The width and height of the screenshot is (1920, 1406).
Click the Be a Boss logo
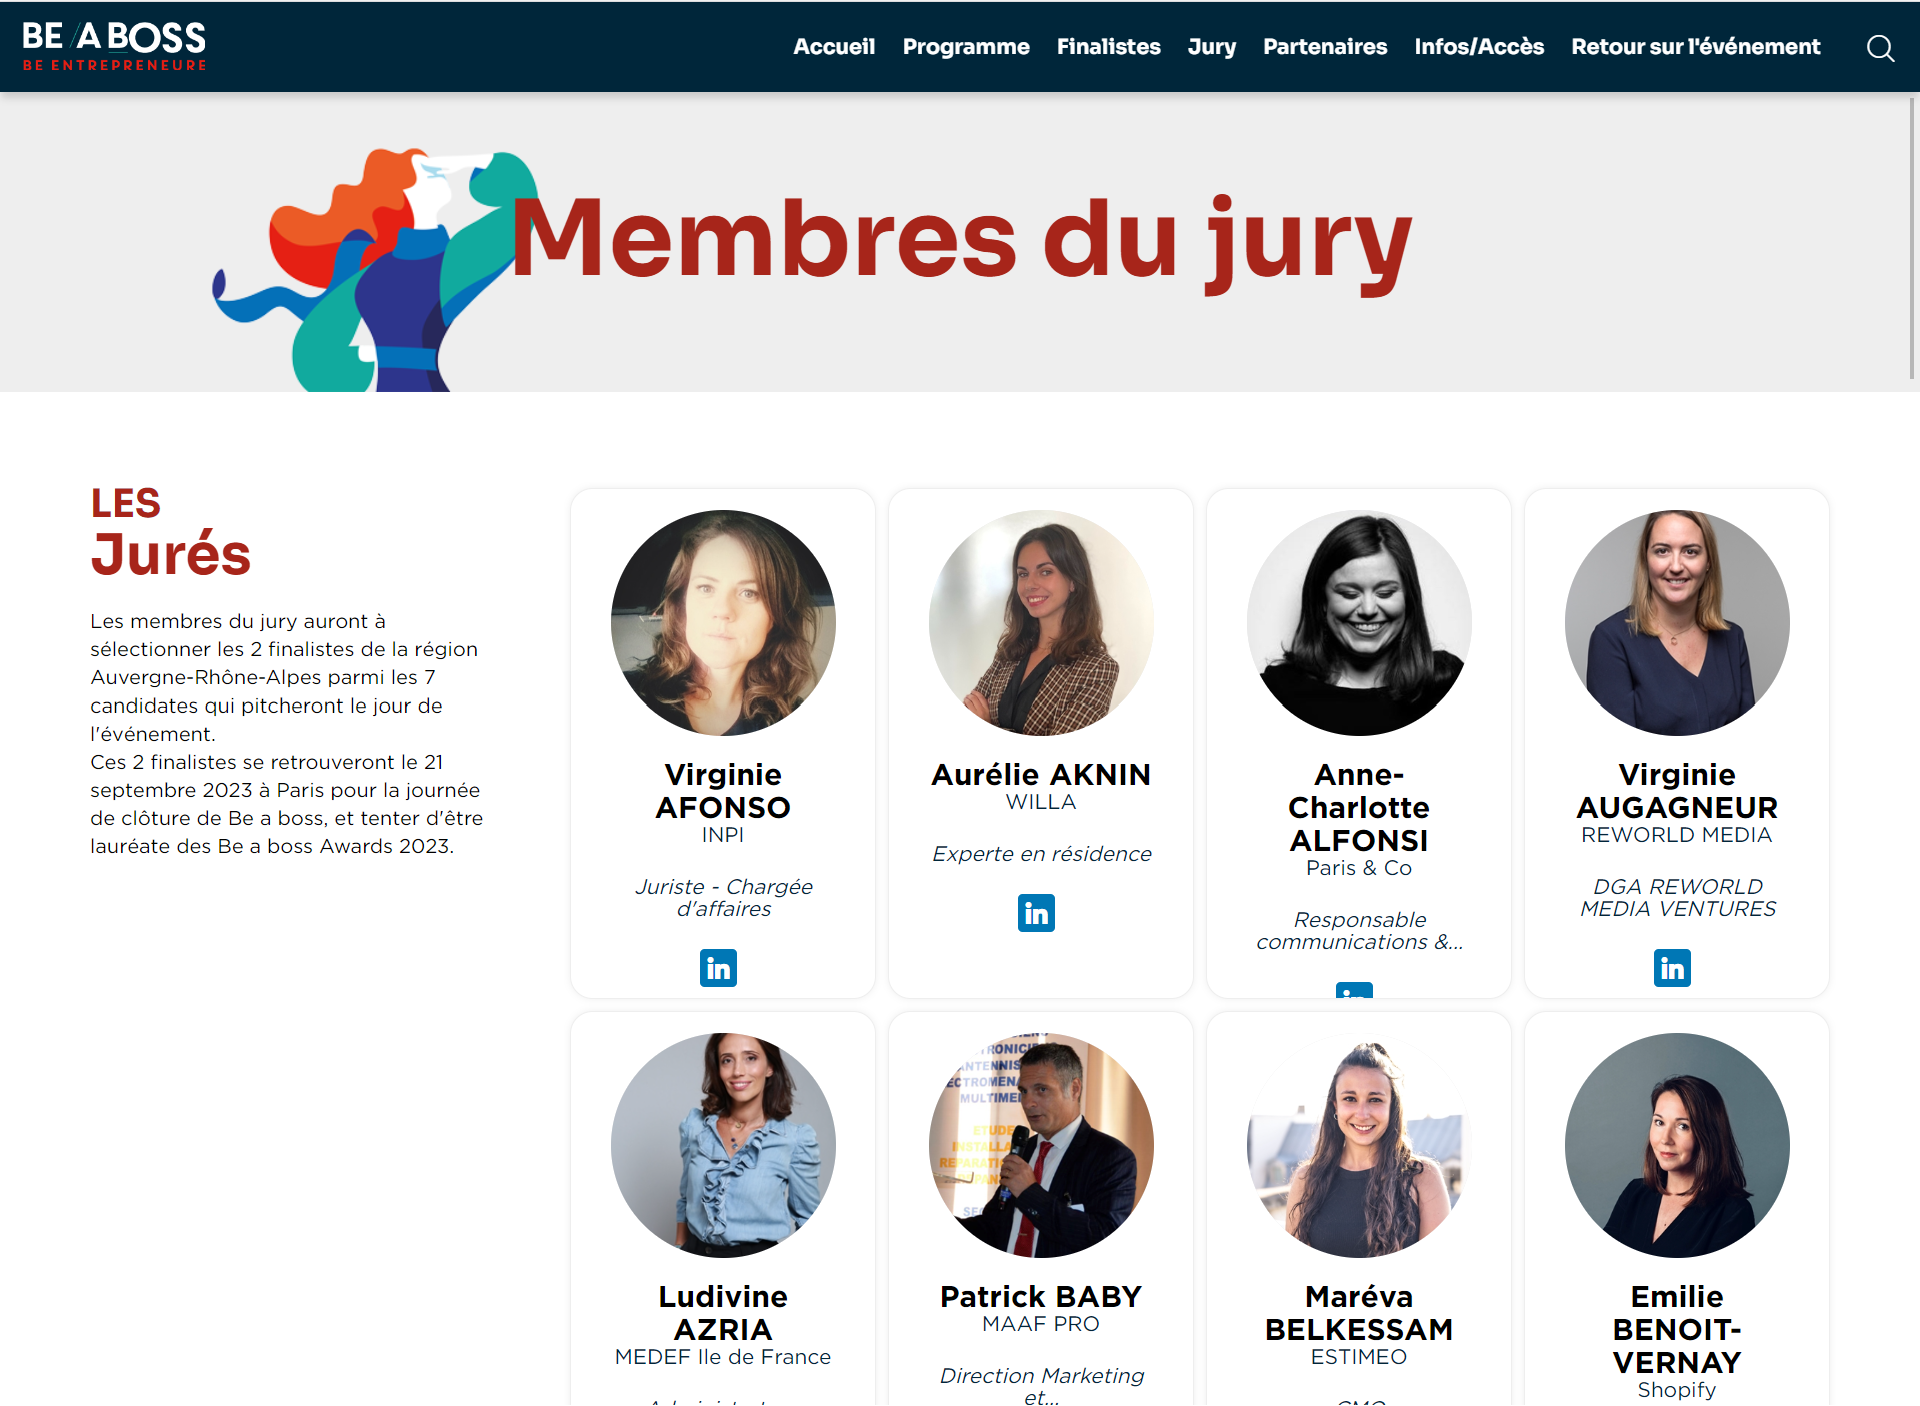pos(114,46)
